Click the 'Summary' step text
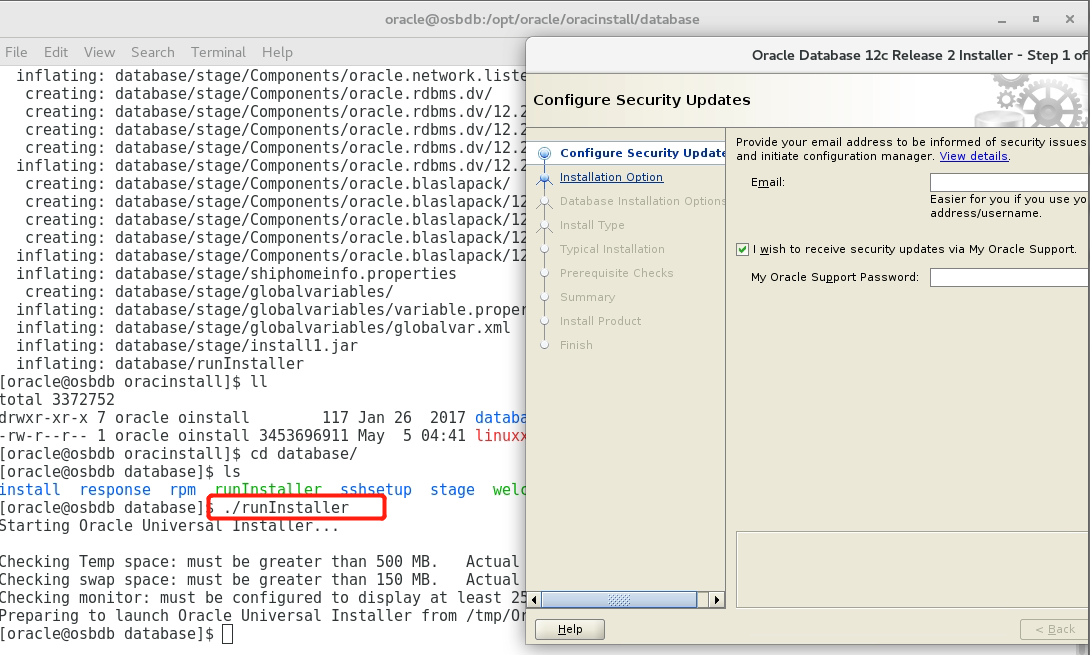 coord(587,297)
